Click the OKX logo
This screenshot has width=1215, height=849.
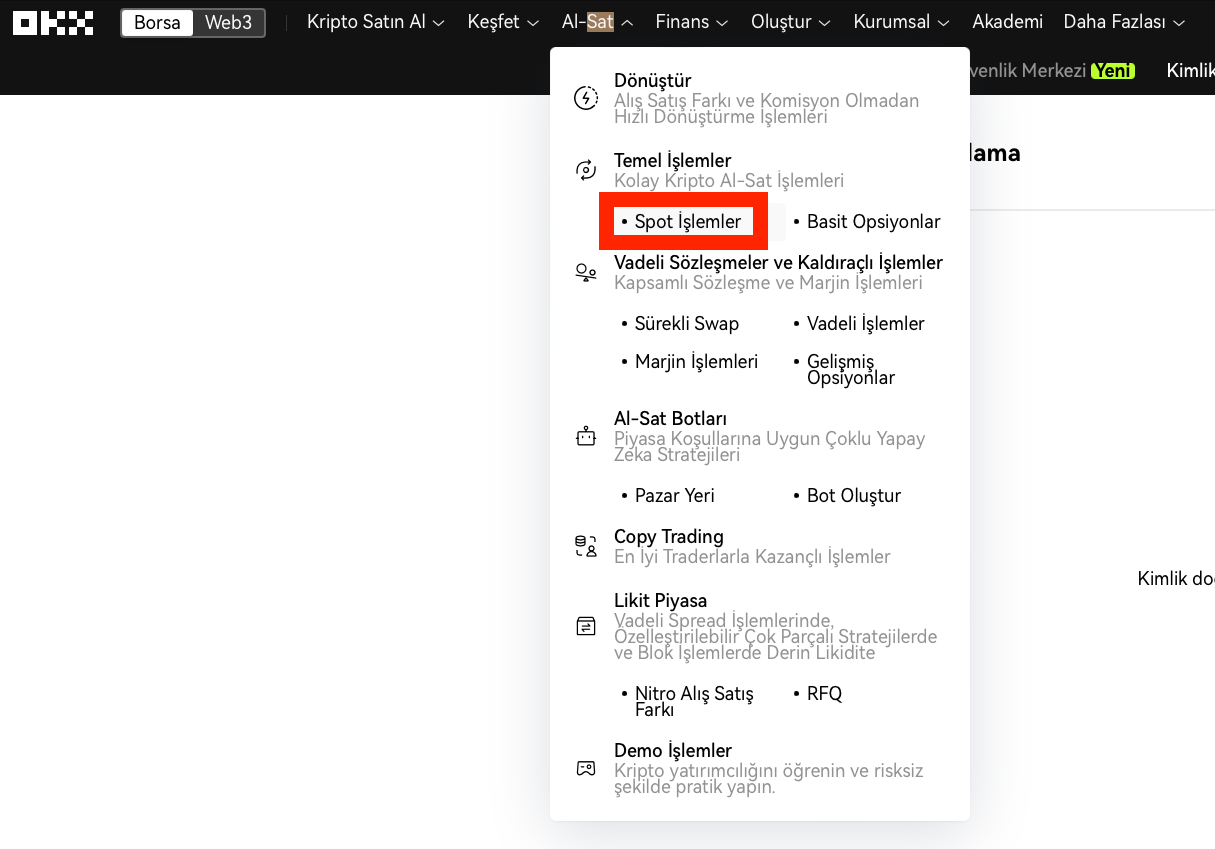(53, 22)
